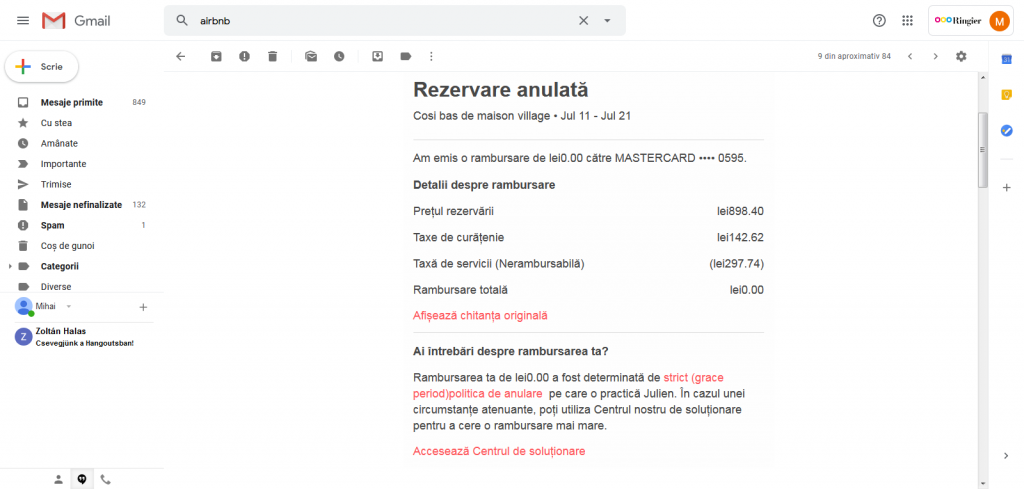The image size is (1024, 489).
Task: Click the lei898.40 amount
Action: pyautogui.click(x=740, y=211)
